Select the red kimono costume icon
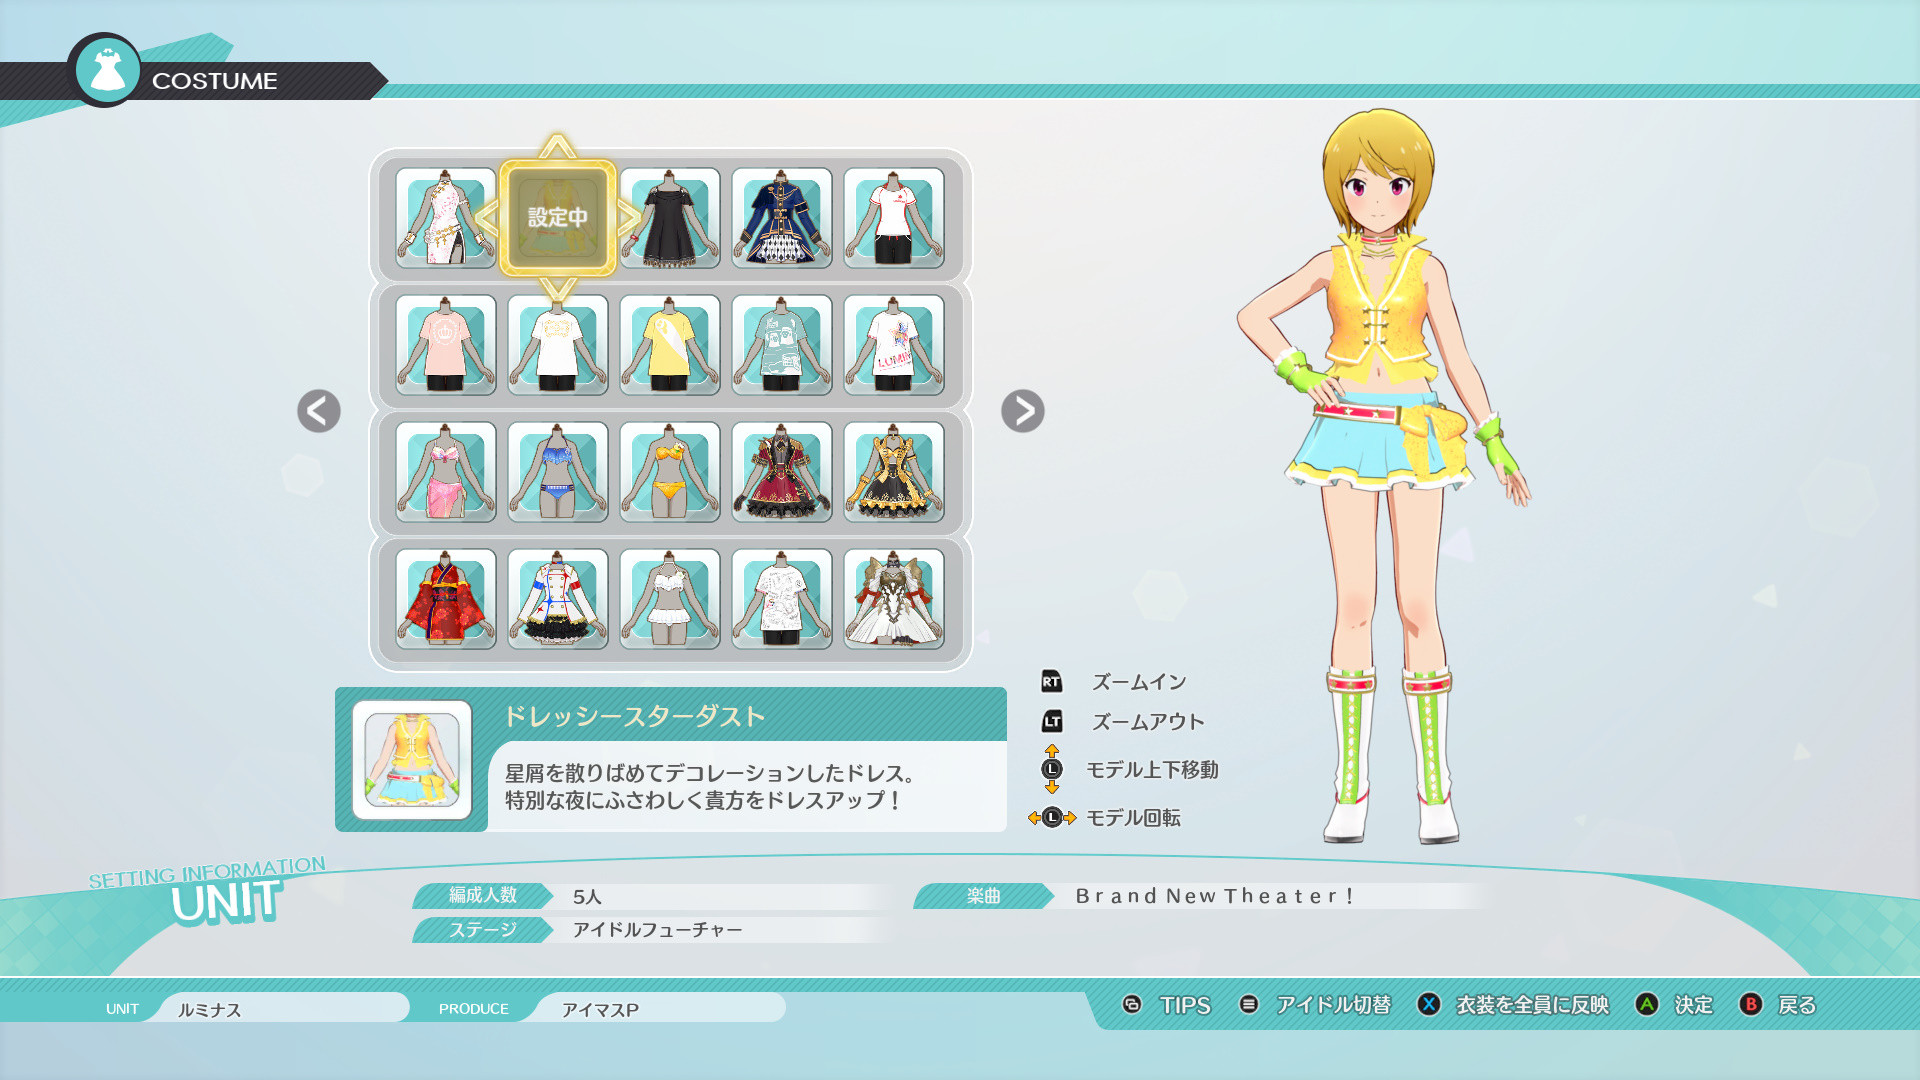The height and width of the screenshot is (1080, 1920). [445, 600]
